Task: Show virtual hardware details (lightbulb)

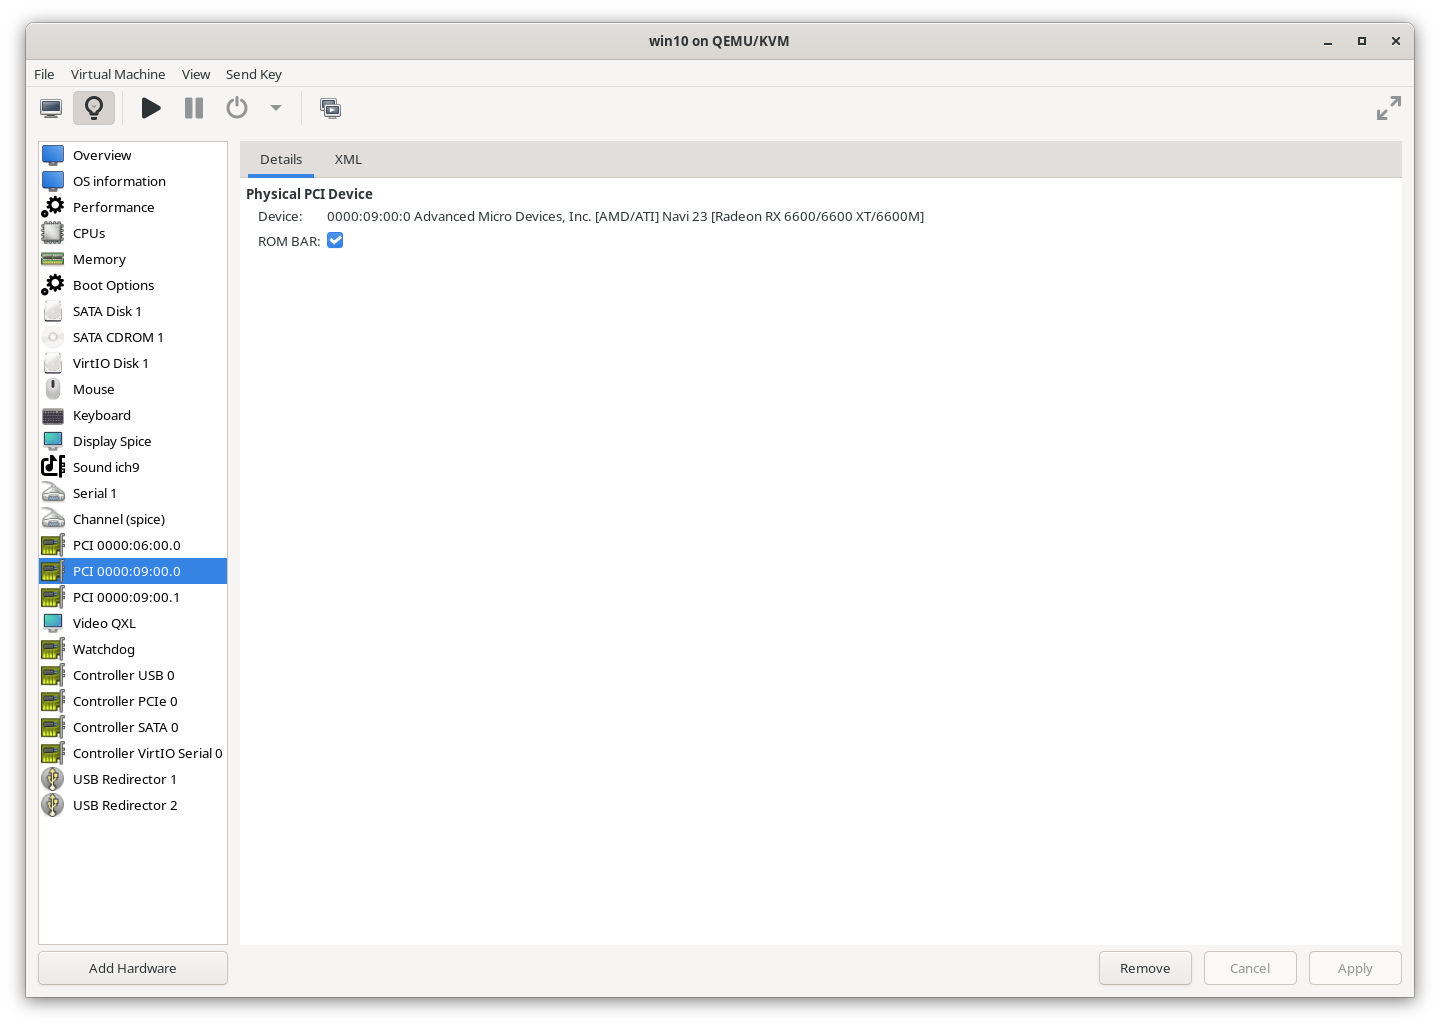Action: (x=94, y=108)
